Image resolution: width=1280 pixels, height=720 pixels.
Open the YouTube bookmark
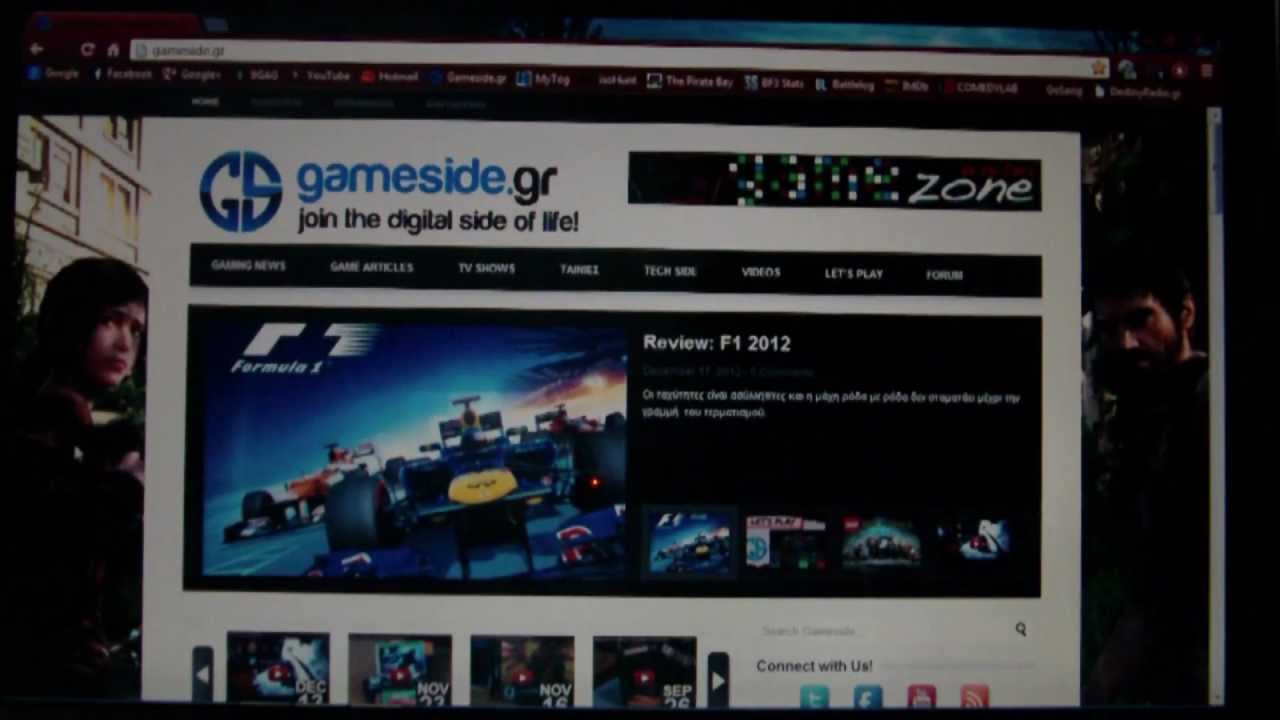point(321,76)
